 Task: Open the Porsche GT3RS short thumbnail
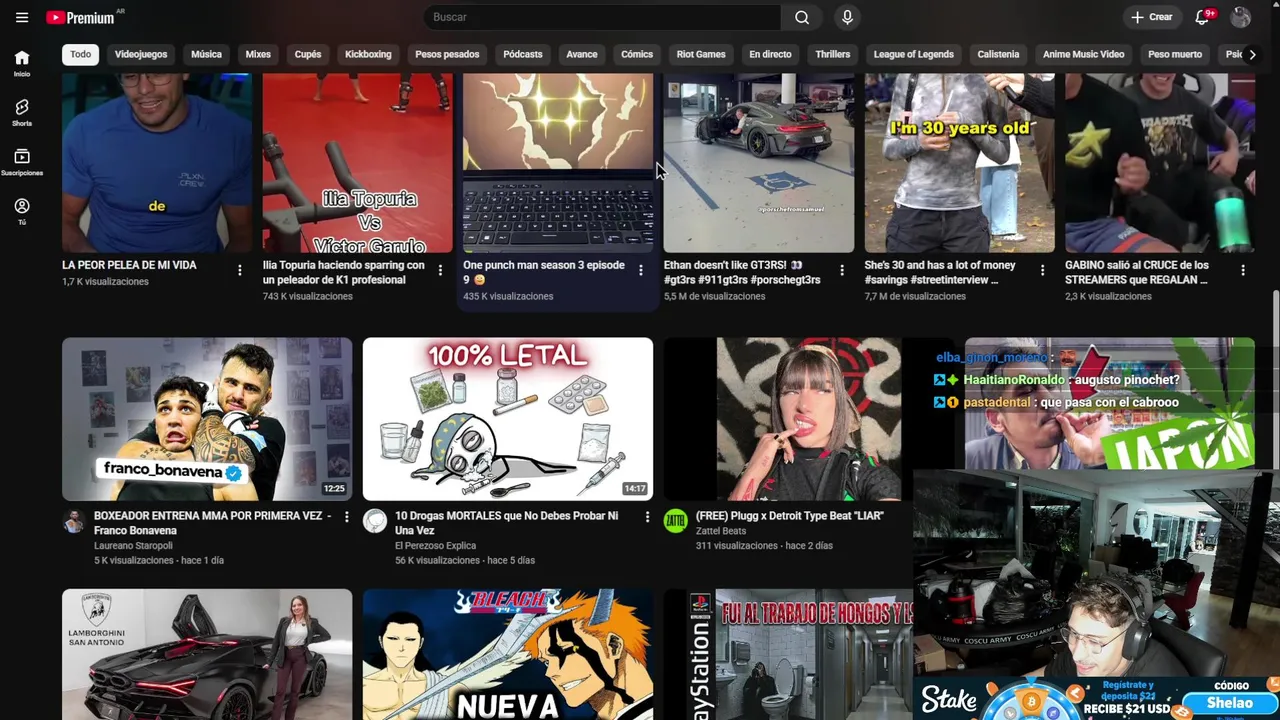[759, 163]
